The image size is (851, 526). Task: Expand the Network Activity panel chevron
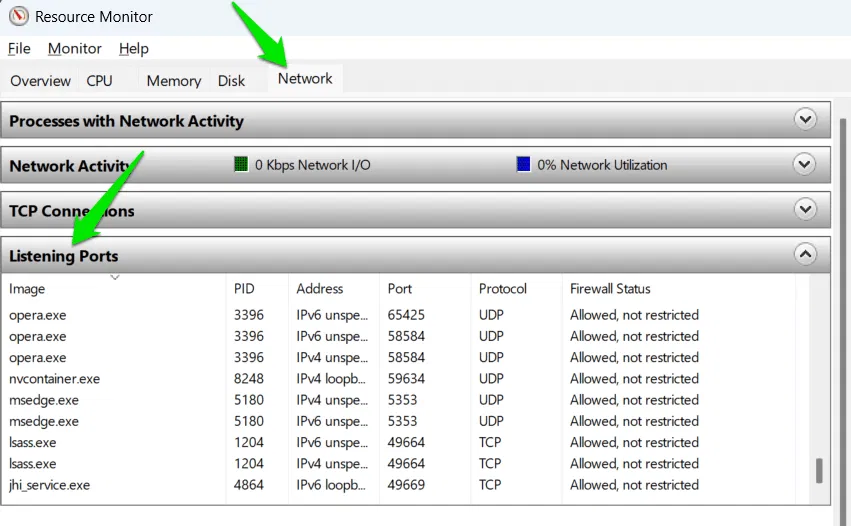[805, 164]
